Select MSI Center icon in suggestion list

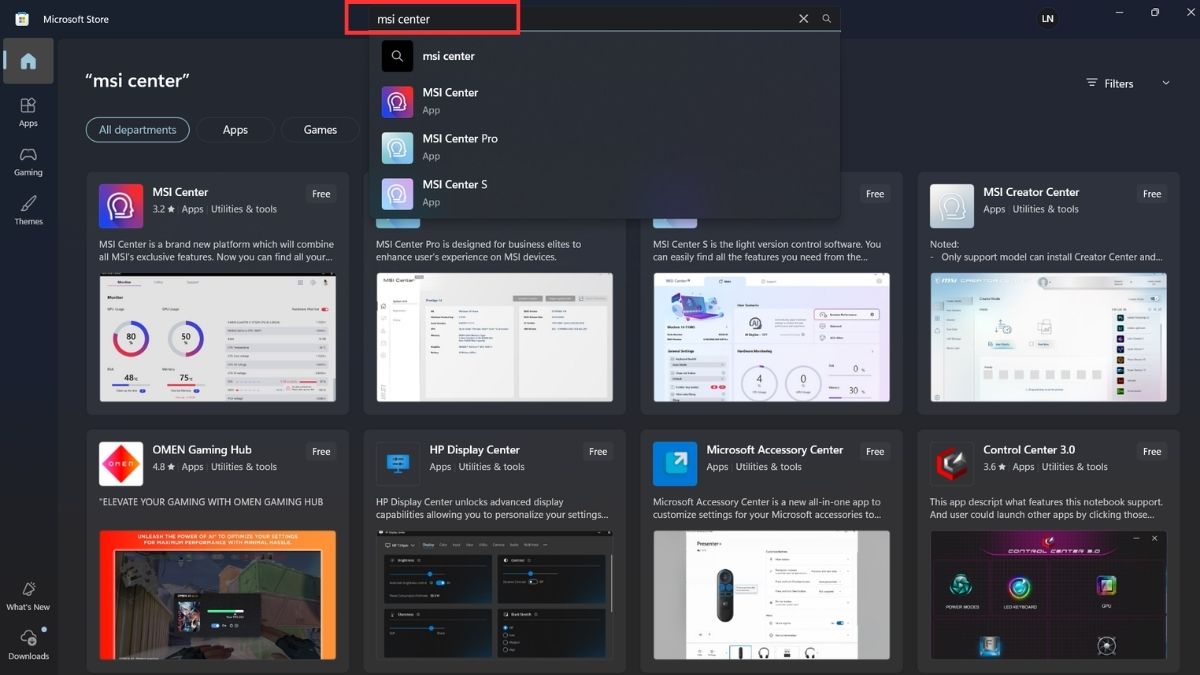(x=398, y=102)
